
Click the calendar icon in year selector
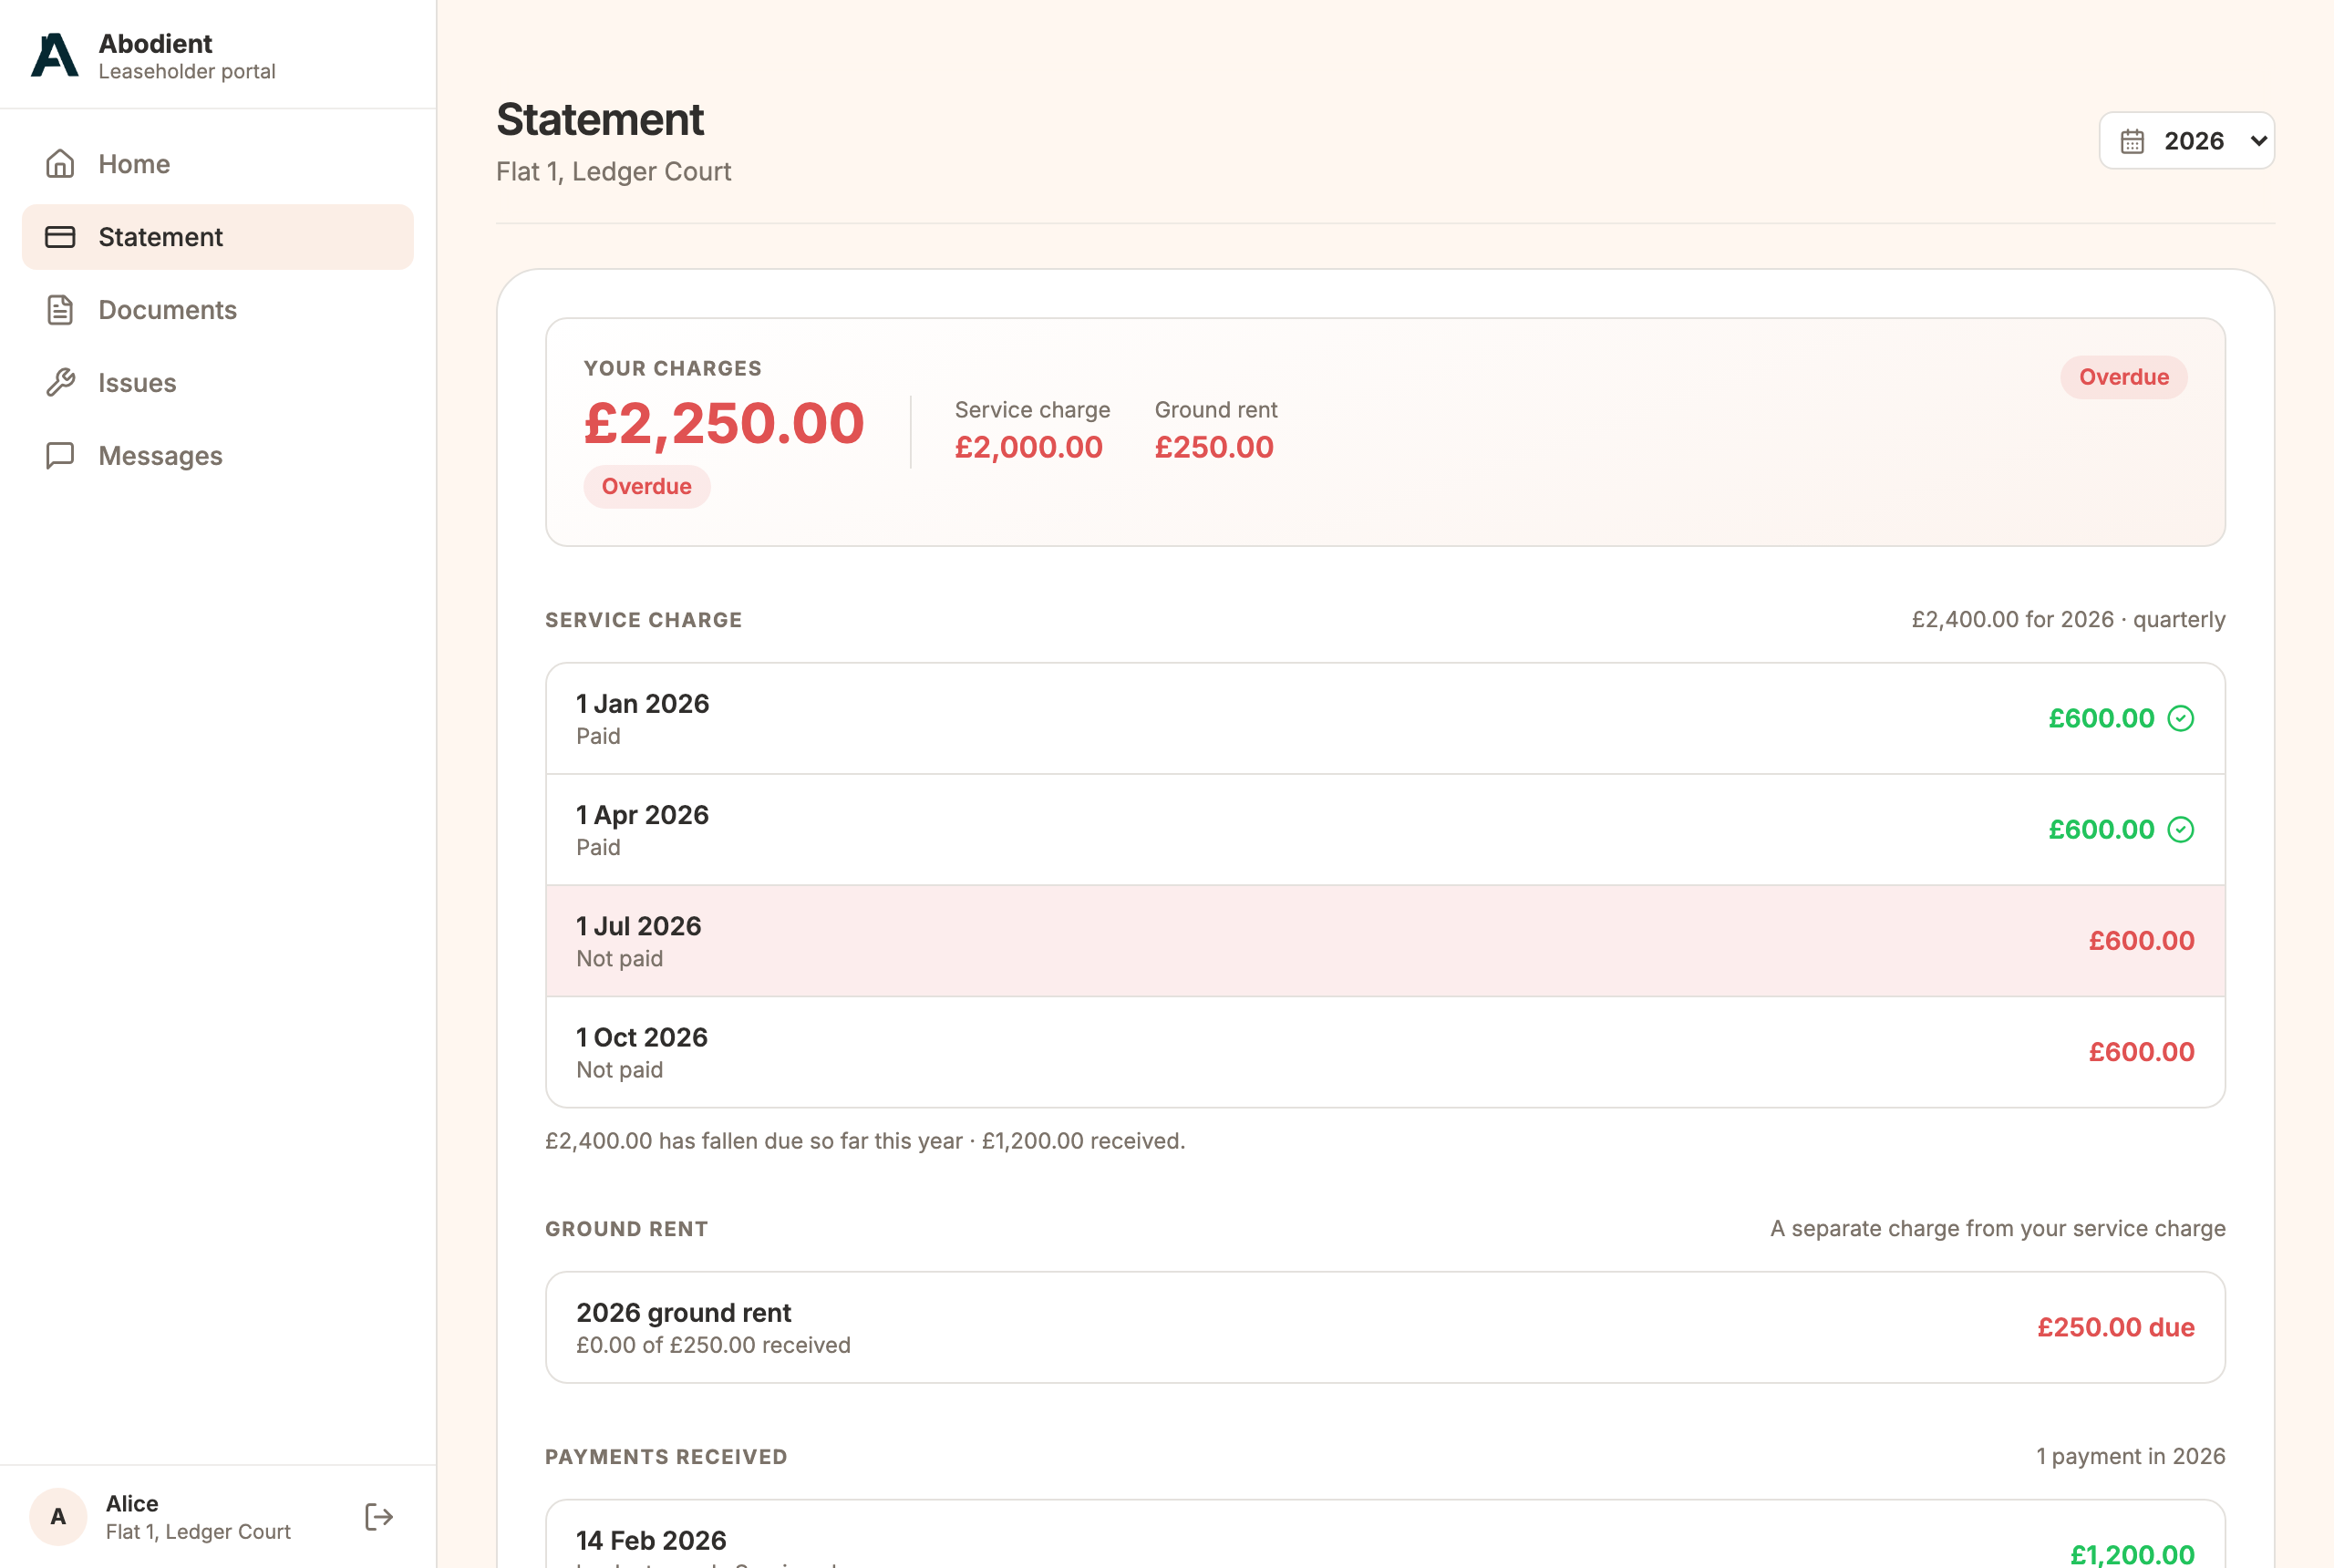tap(2133, 141)
